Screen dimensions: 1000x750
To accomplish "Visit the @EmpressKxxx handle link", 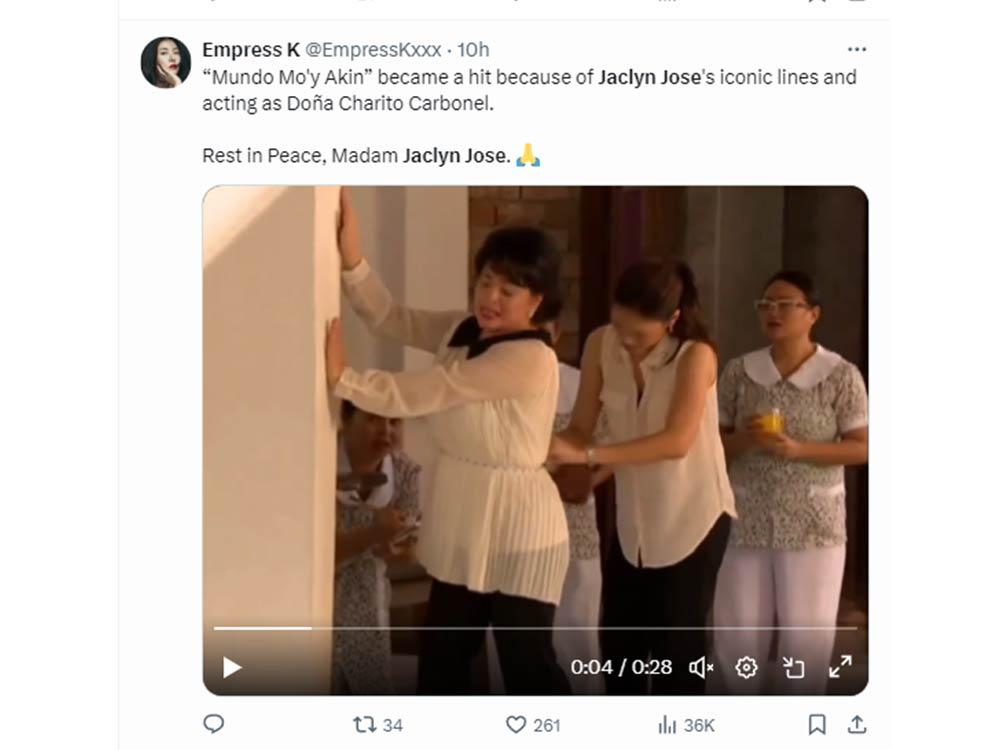I will 372,49.
